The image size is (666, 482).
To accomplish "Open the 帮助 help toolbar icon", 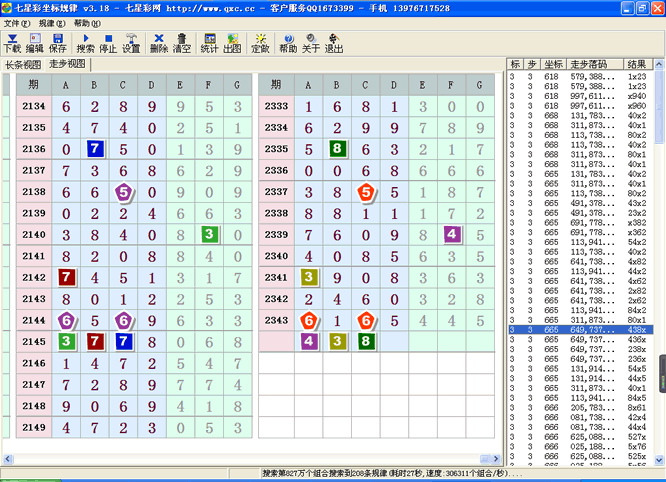I will point(288,44).
